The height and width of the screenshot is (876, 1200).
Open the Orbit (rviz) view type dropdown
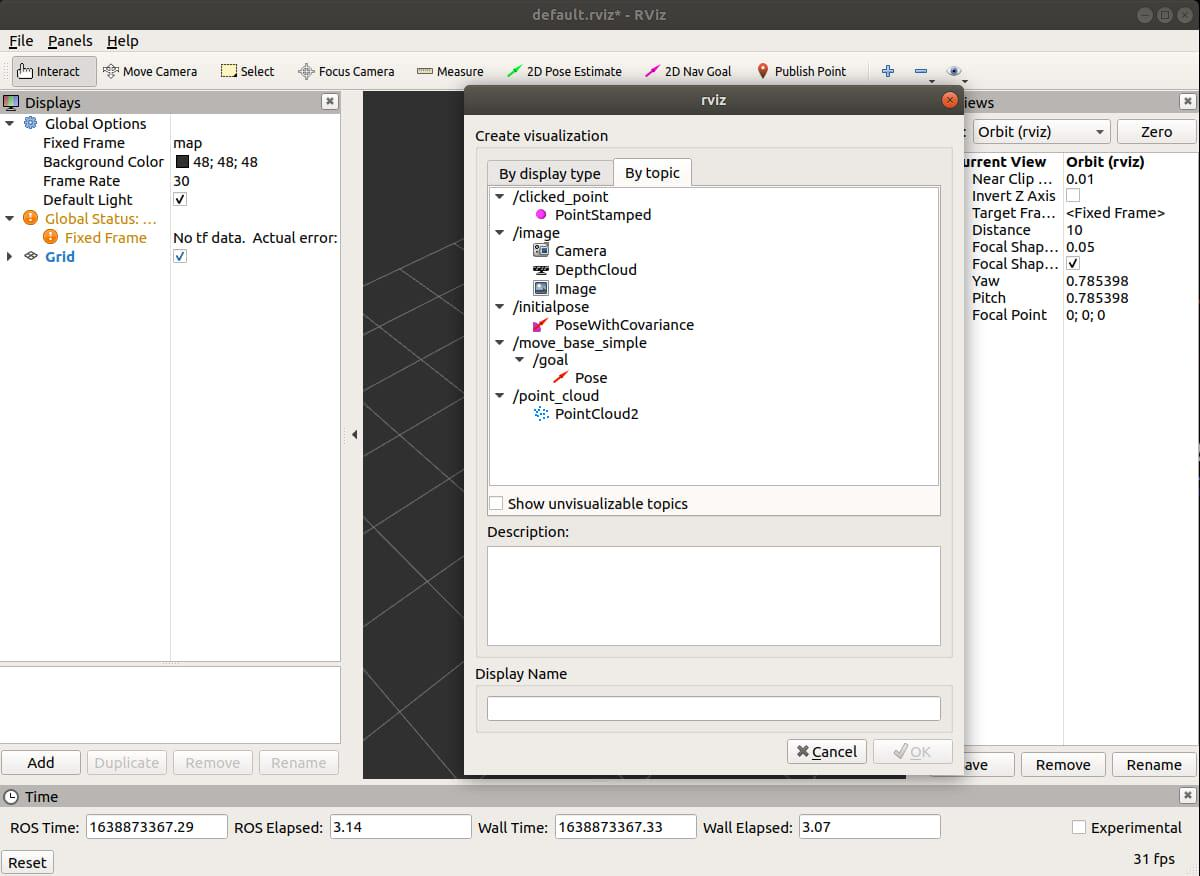pyautogui.click(x=1040, y=132)
